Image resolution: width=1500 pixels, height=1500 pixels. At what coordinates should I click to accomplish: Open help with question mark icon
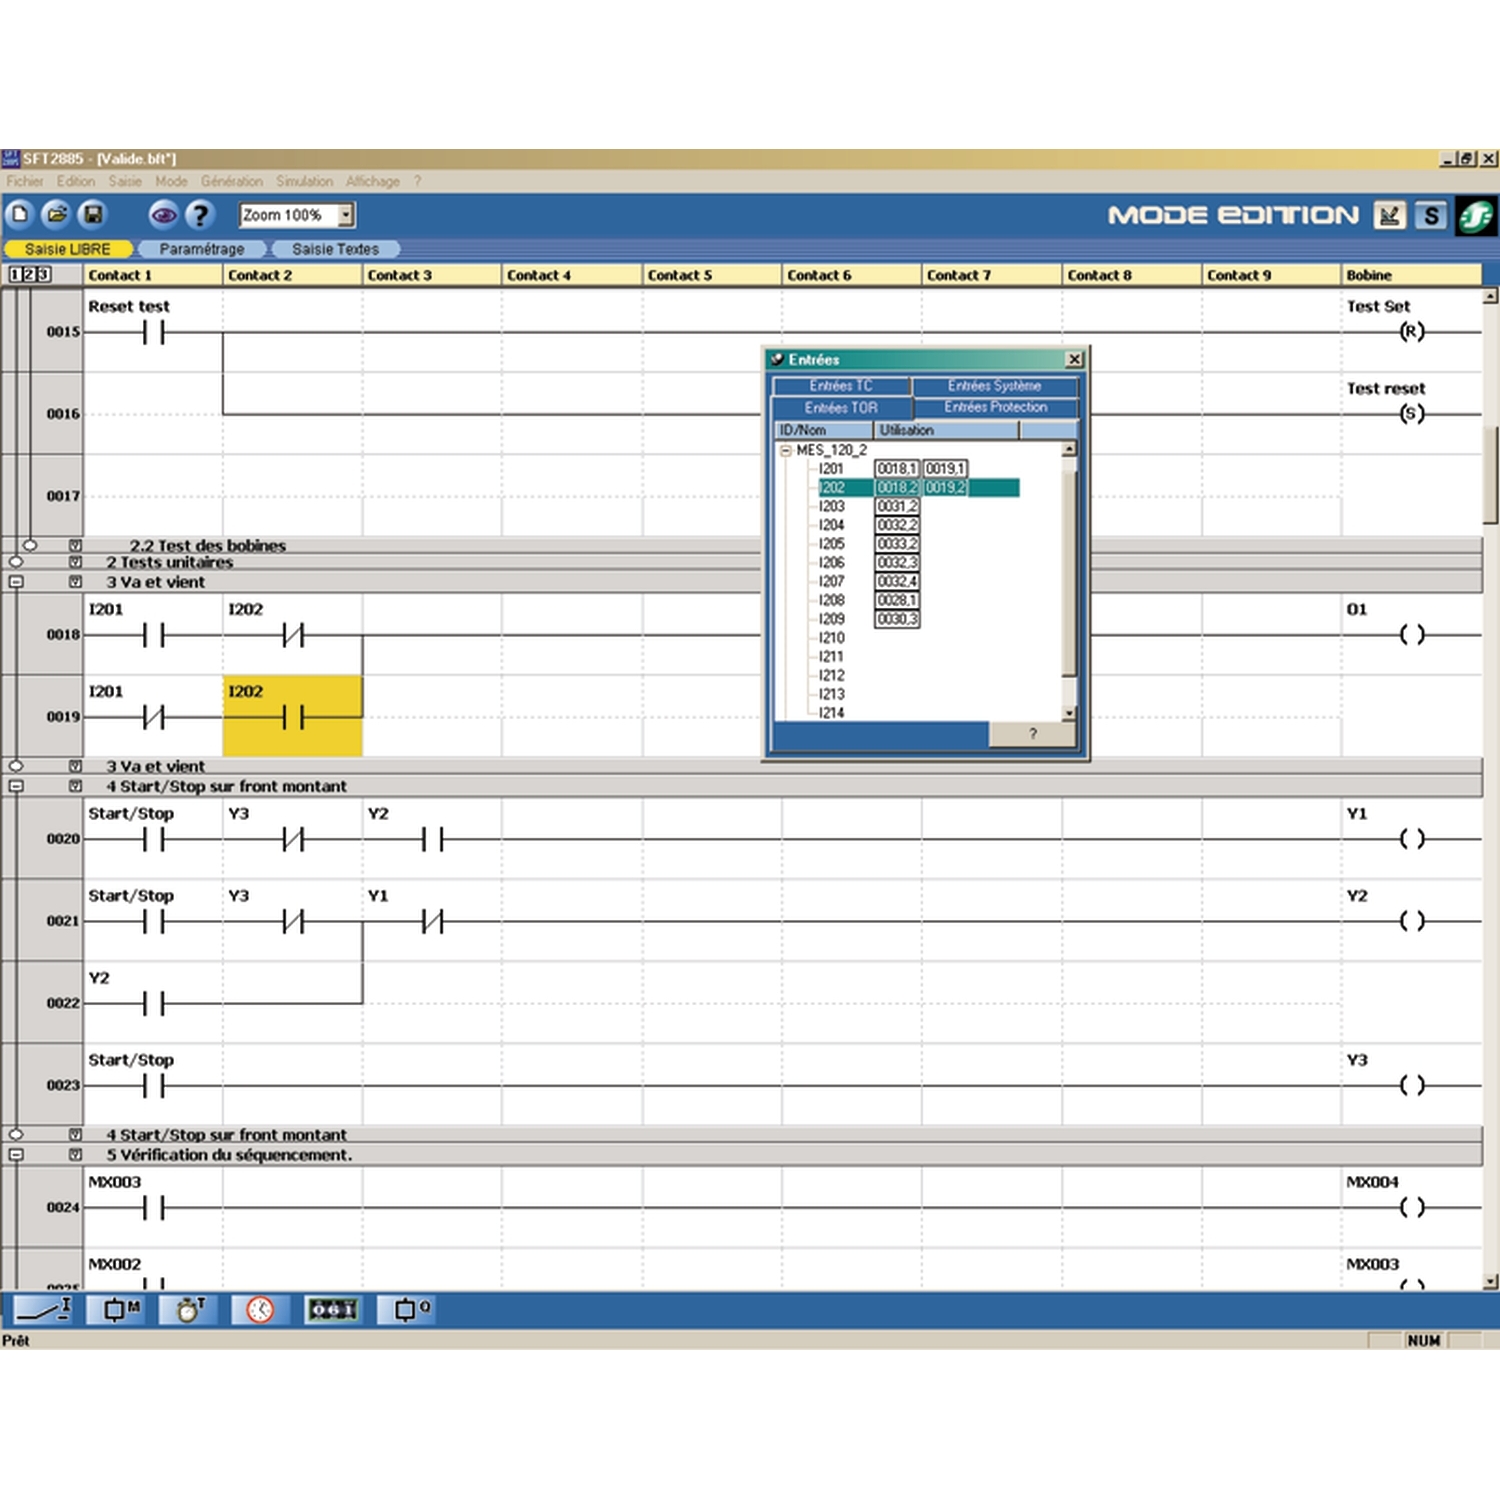point(200,214)
